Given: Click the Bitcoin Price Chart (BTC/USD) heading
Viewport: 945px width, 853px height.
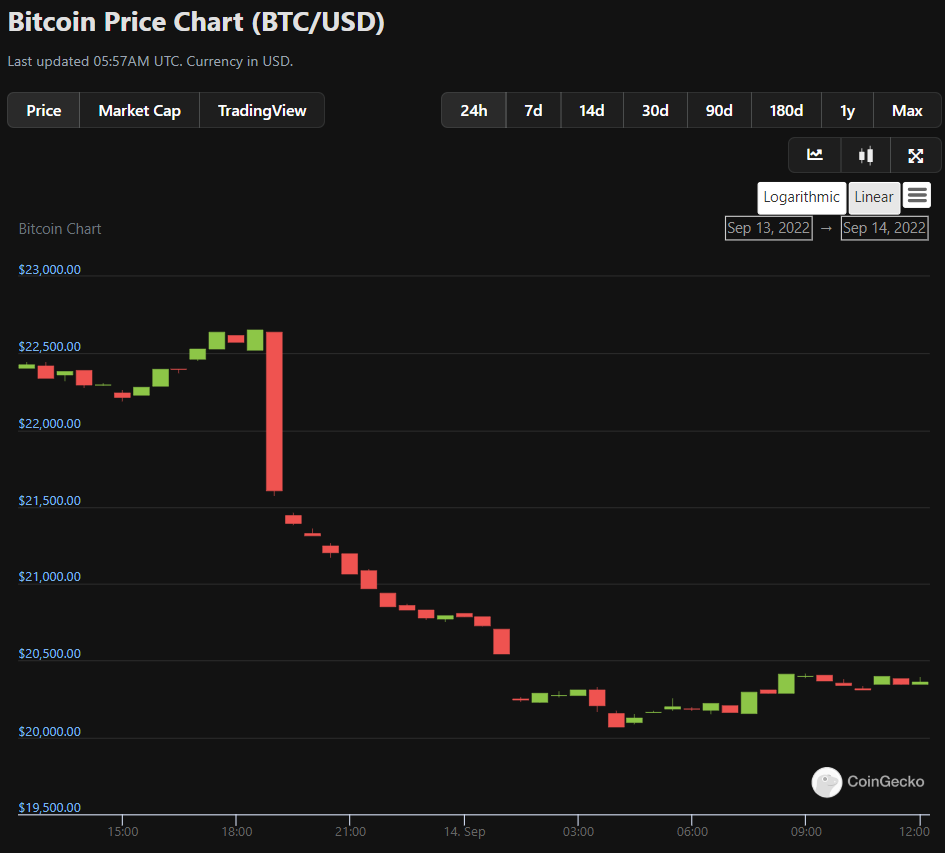Looking at the screenshot, I should point(196,22).
